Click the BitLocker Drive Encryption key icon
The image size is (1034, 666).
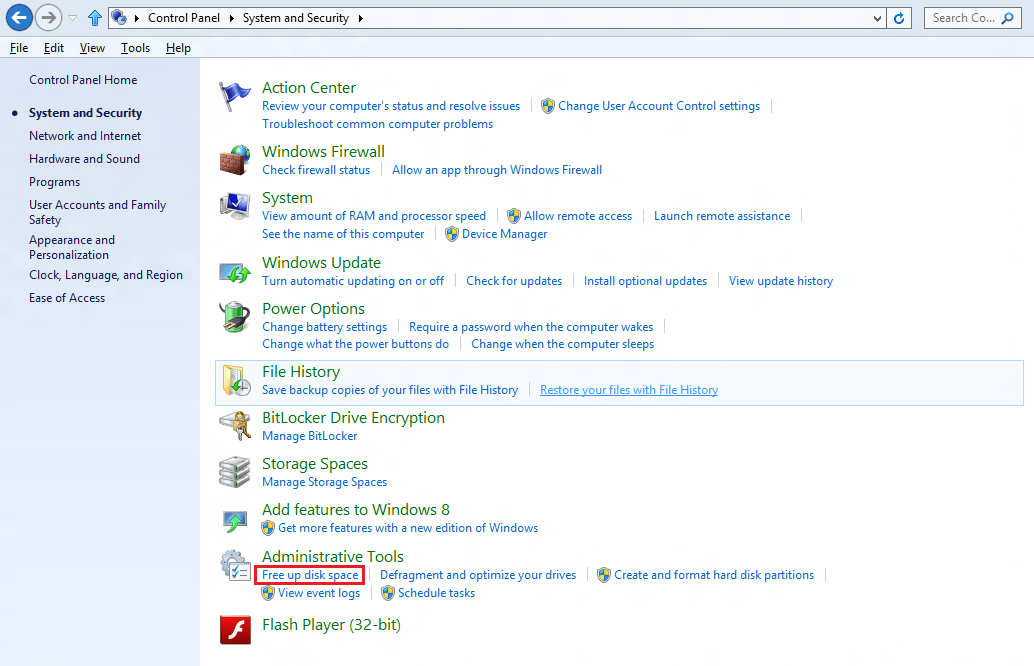(x=235, y=426)
